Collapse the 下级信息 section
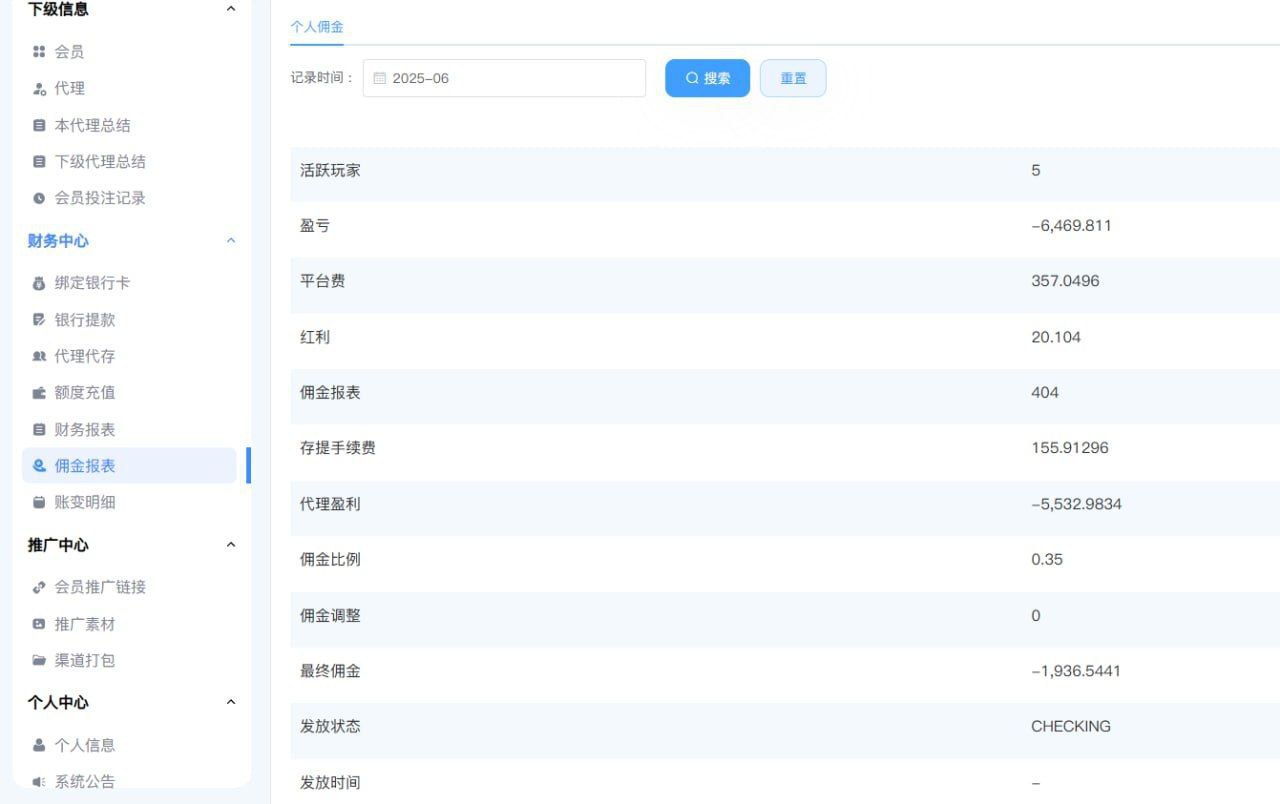Screen dimensions: 1280x804 coord(231,9)
